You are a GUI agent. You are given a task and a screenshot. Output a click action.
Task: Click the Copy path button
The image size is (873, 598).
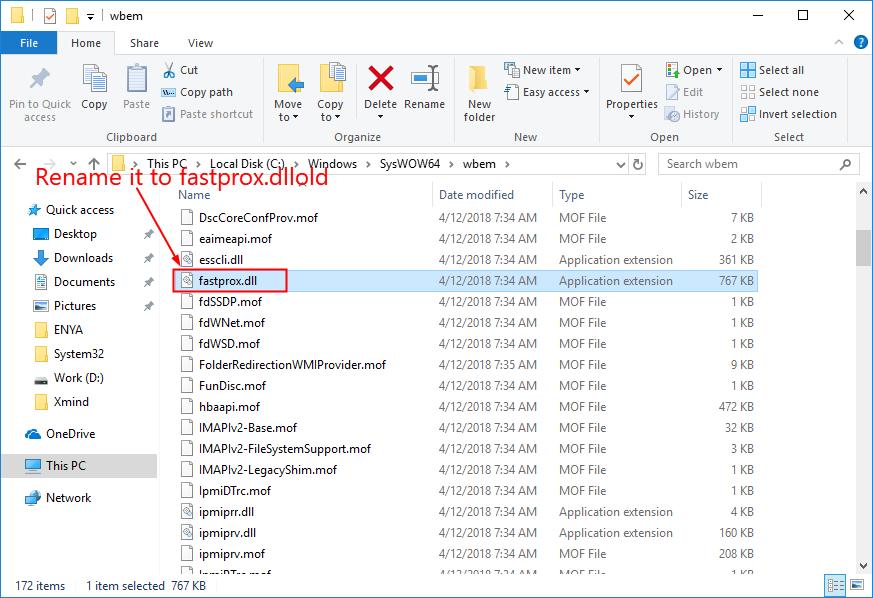[x=200, y=92]
